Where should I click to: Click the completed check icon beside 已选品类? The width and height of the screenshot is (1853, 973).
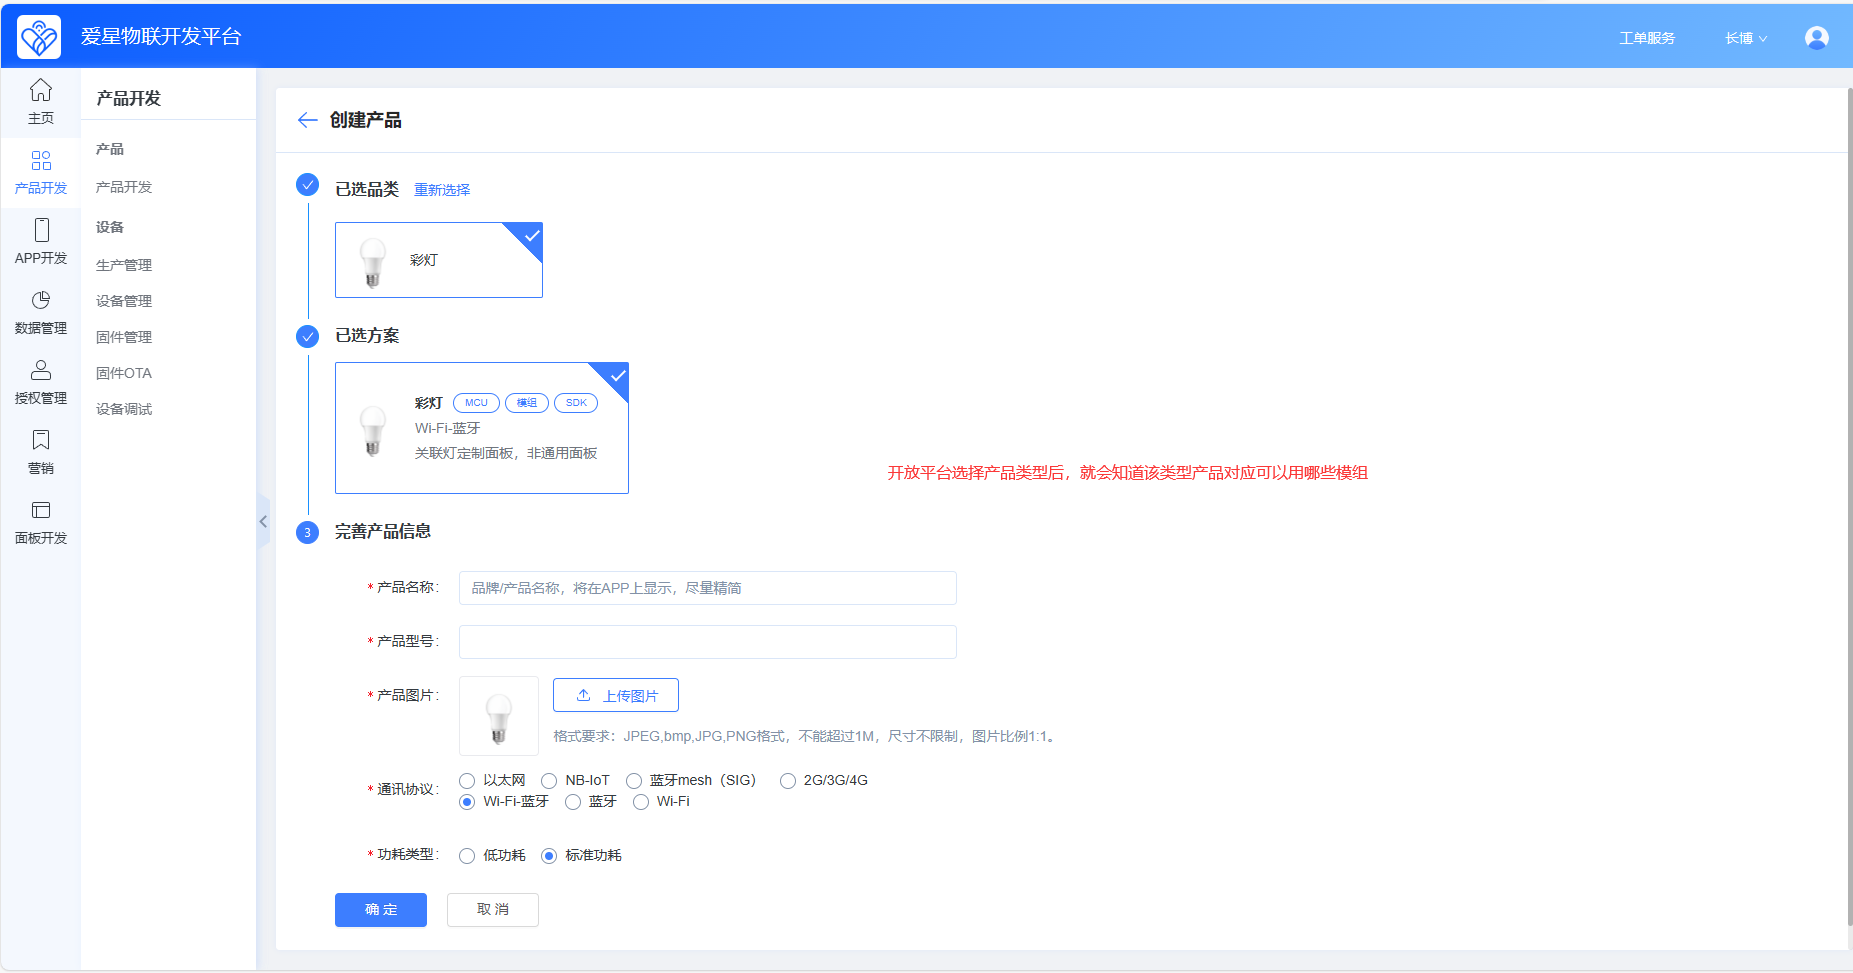308,185
